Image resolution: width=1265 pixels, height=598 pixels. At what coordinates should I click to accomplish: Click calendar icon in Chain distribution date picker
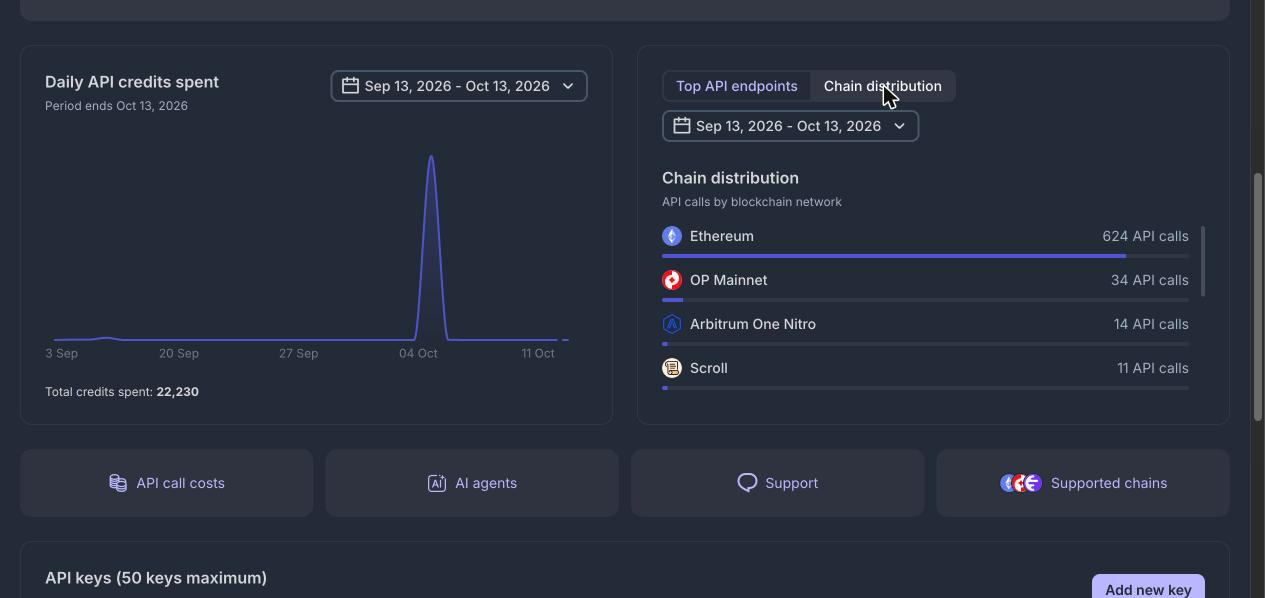pos(681,126)
